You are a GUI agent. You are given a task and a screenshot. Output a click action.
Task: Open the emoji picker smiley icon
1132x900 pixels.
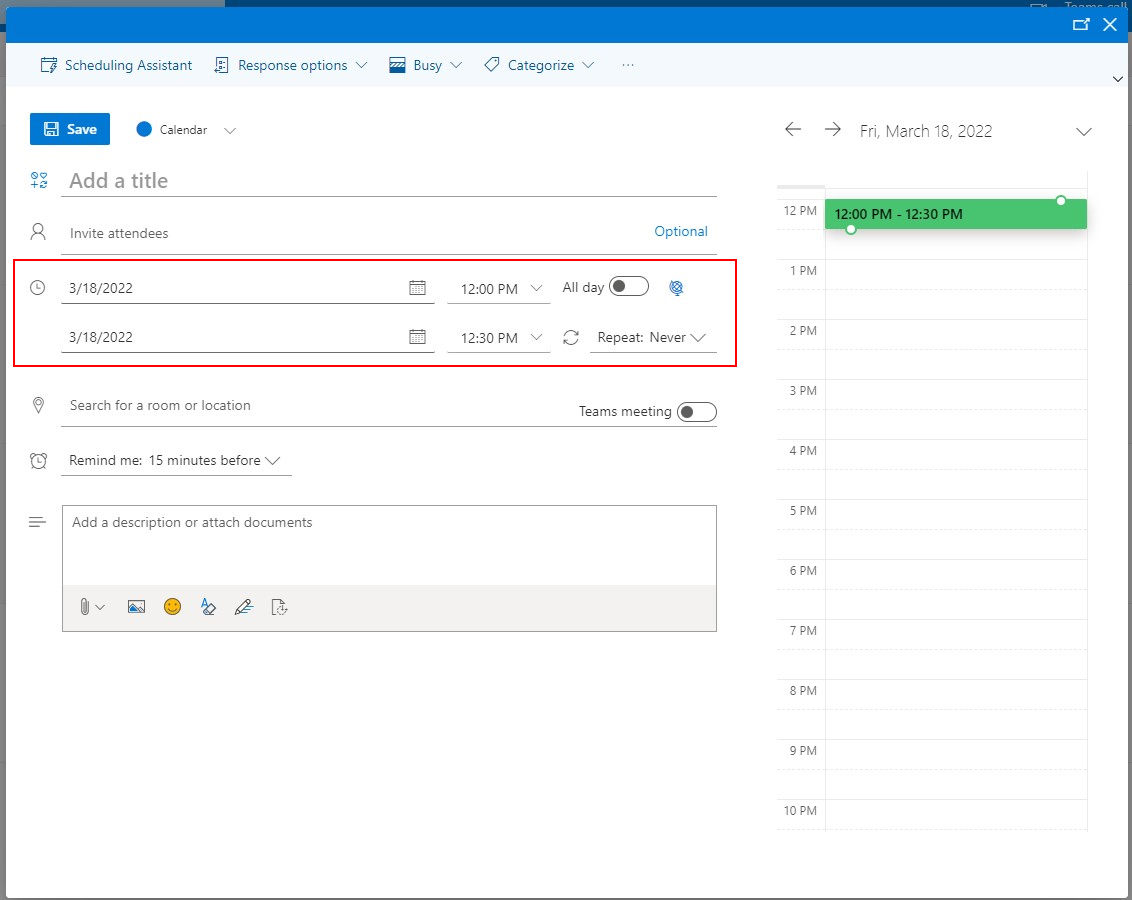click(173, 607)
